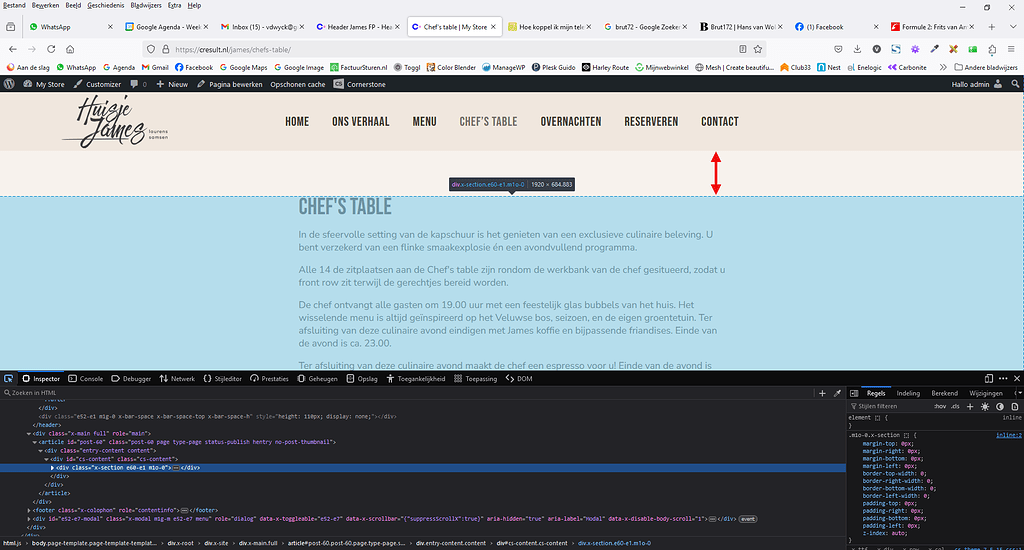Toggle dark color scheme simulation
This screenshot has width=1024, height=550.
(1000, 407)
